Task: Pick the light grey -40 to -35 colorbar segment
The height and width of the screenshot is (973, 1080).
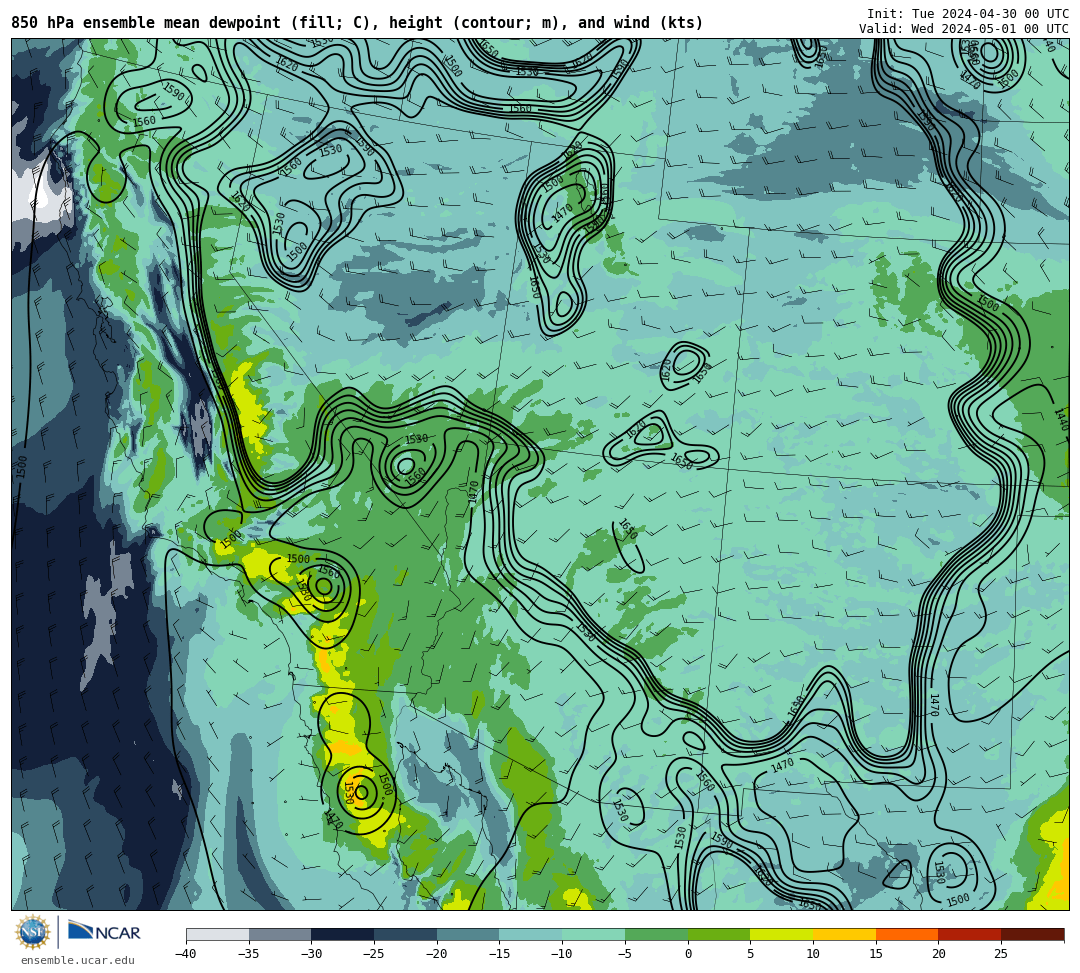Action: click(218, 934)
